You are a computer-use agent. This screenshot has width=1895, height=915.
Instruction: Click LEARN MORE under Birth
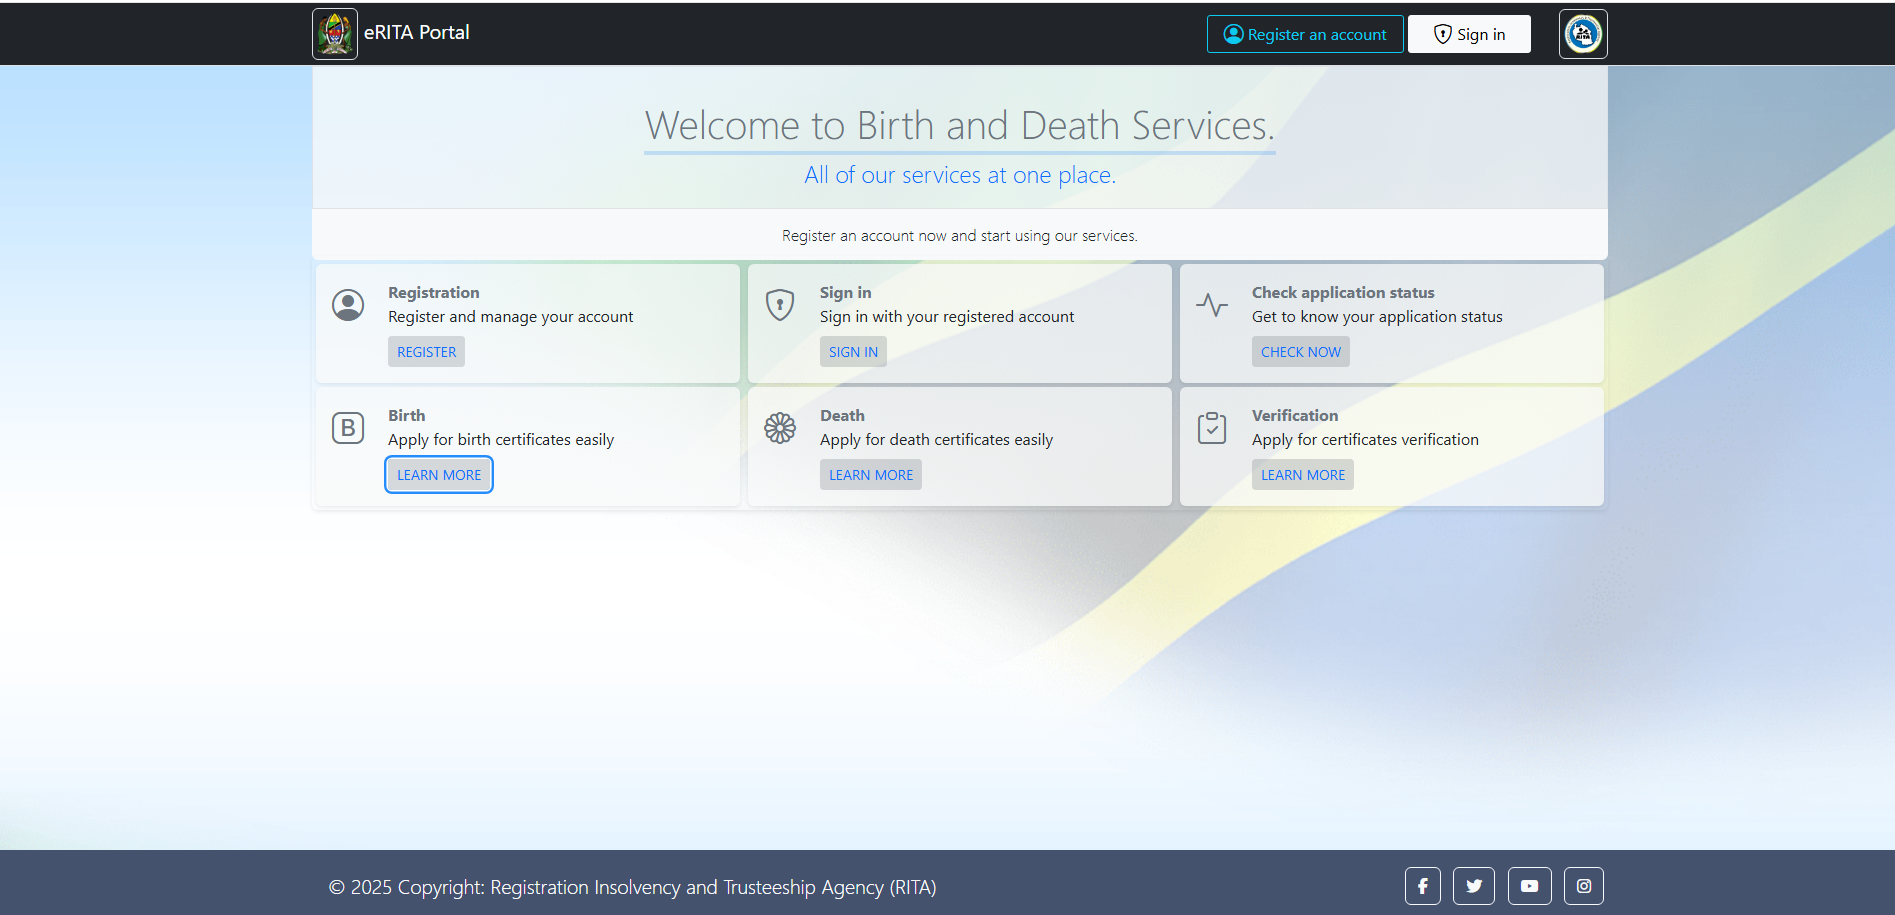[439, 475]
